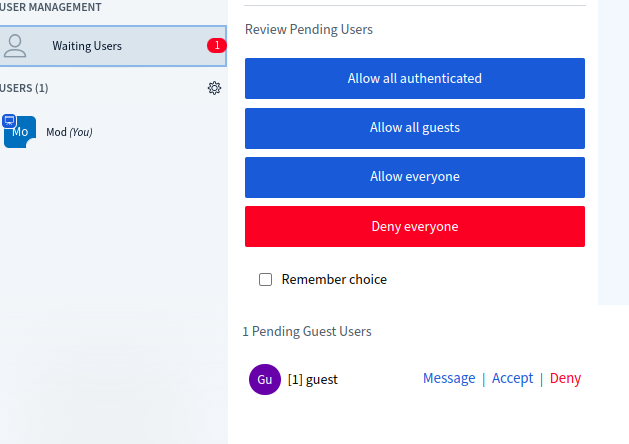Open the users list gear settings
This screenshot has height=444, width=629.
pos(214,88)
